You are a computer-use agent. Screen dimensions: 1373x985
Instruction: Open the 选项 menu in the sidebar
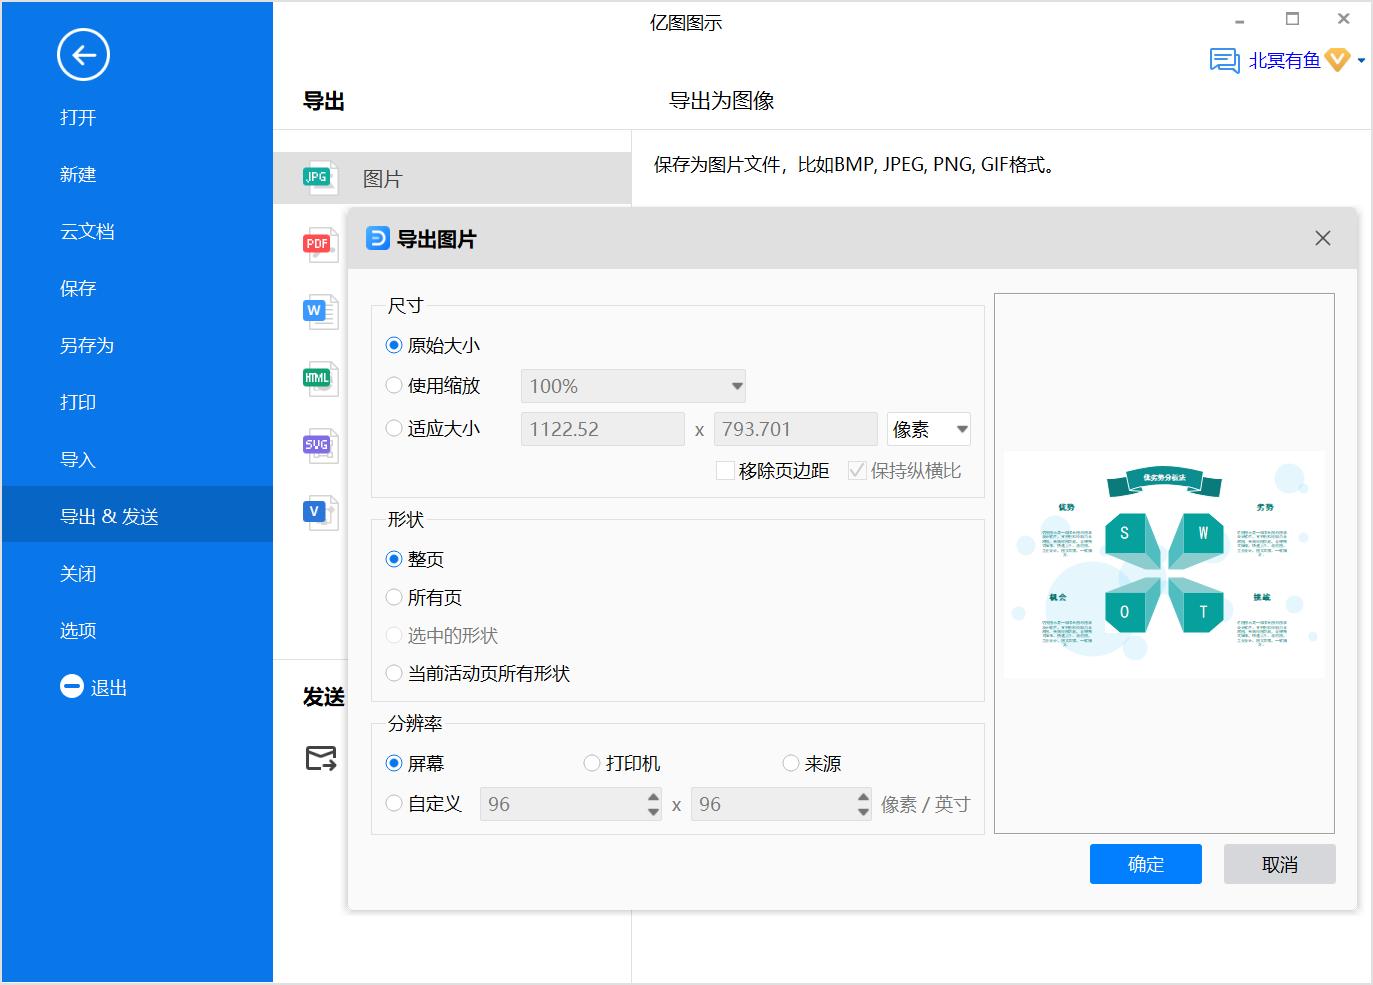click(77, 630)
